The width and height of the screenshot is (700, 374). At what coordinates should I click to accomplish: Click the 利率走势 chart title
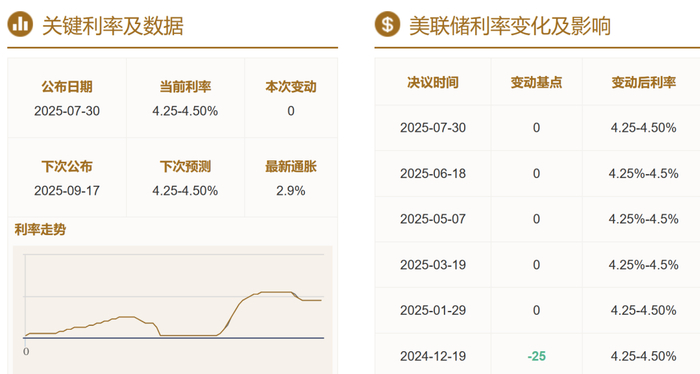[x=40, y=229]
